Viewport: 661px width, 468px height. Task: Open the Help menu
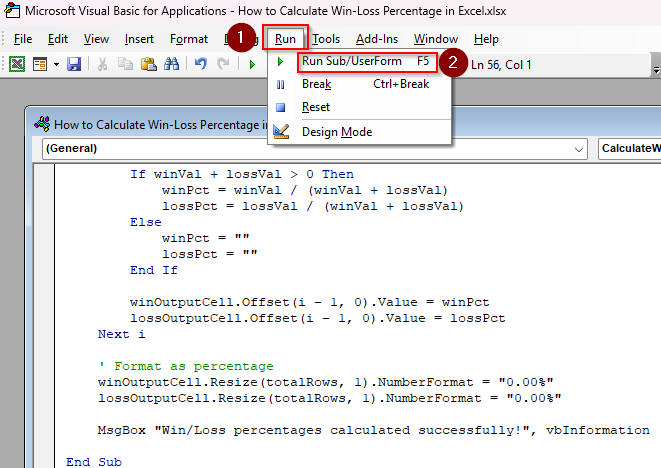click(x=486, y=39)
